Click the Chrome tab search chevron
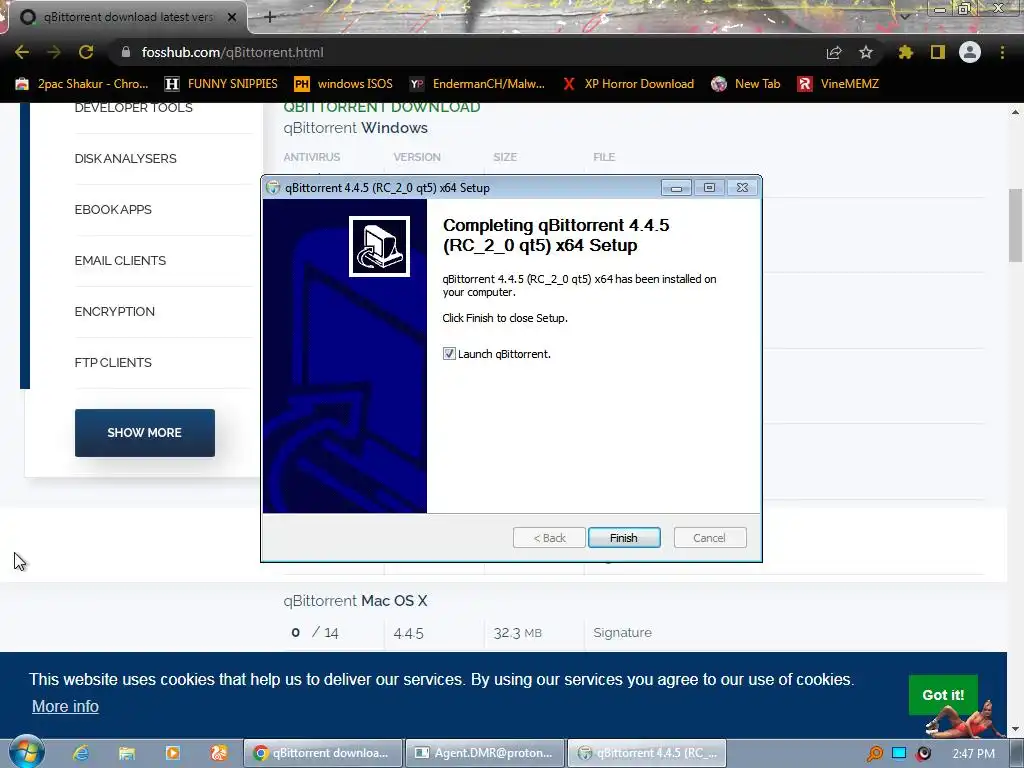Image resolution: width=1024 pixels, height=768 pixels. [x=904, y=16]
